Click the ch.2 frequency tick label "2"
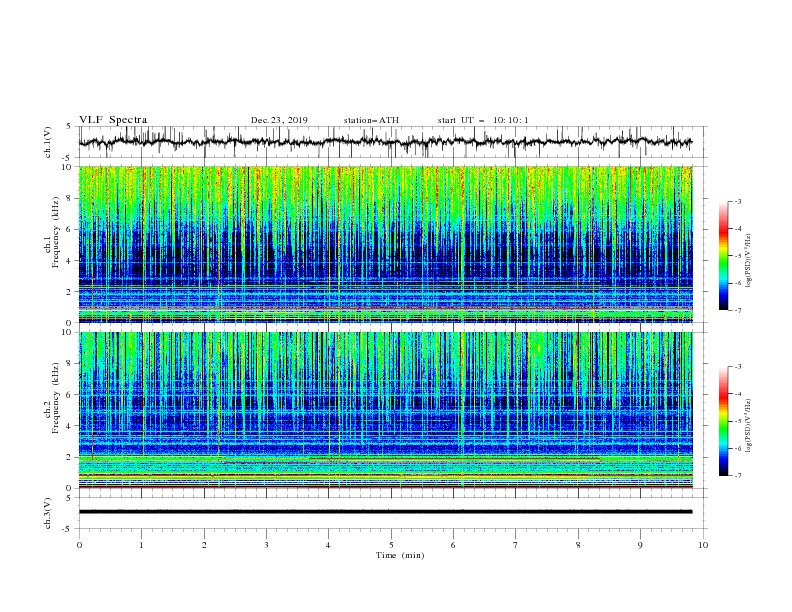 pos(69,457)
